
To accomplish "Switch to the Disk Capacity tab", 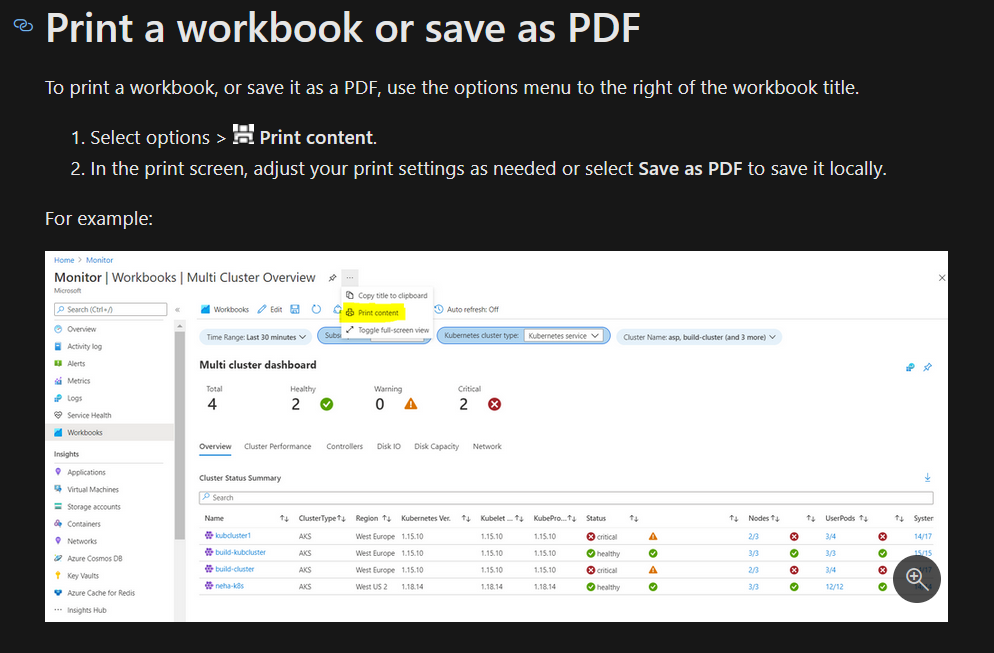I will (437, 446).
